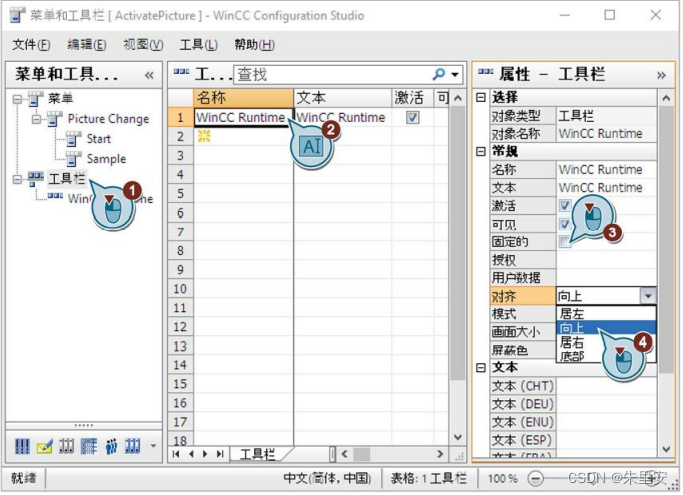This screenshot has width=683, height=495.
Task: Open the 视图(V) menu
Action: click(143, 44)
